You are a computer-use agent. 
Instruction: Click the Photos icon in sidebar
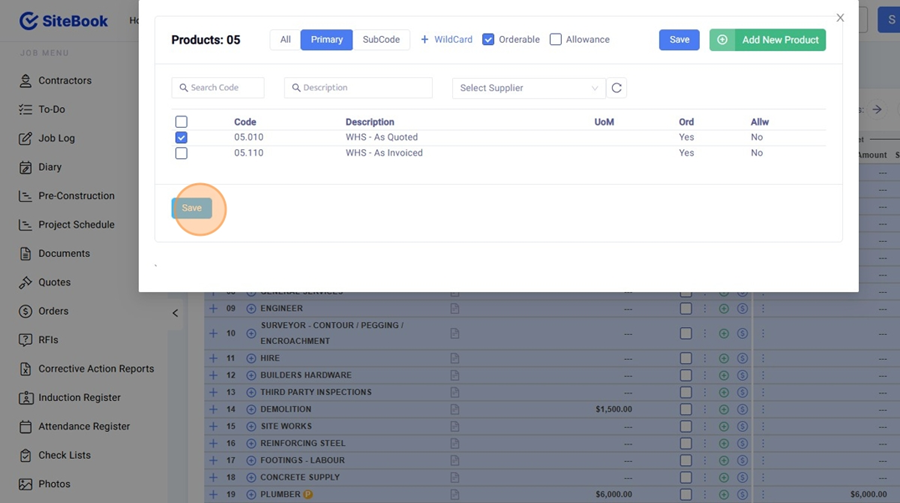pos(26,484)
